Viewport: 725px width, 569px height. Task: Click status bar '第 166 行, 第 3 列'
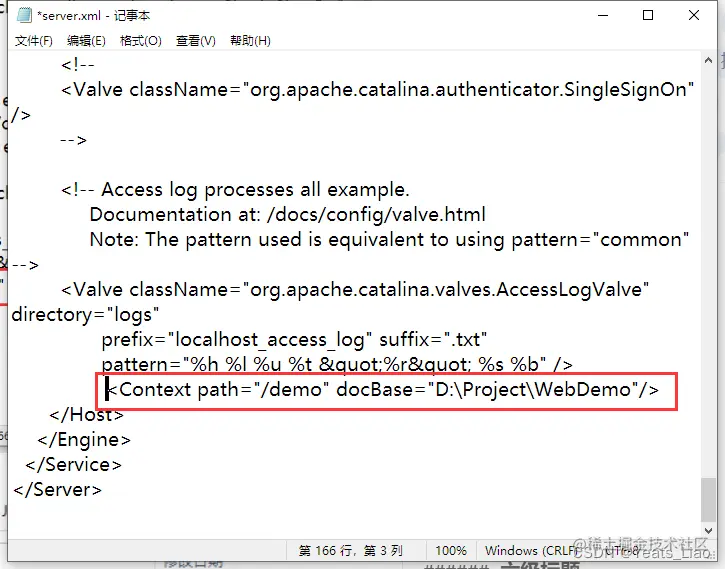click(x=350, y=551)
